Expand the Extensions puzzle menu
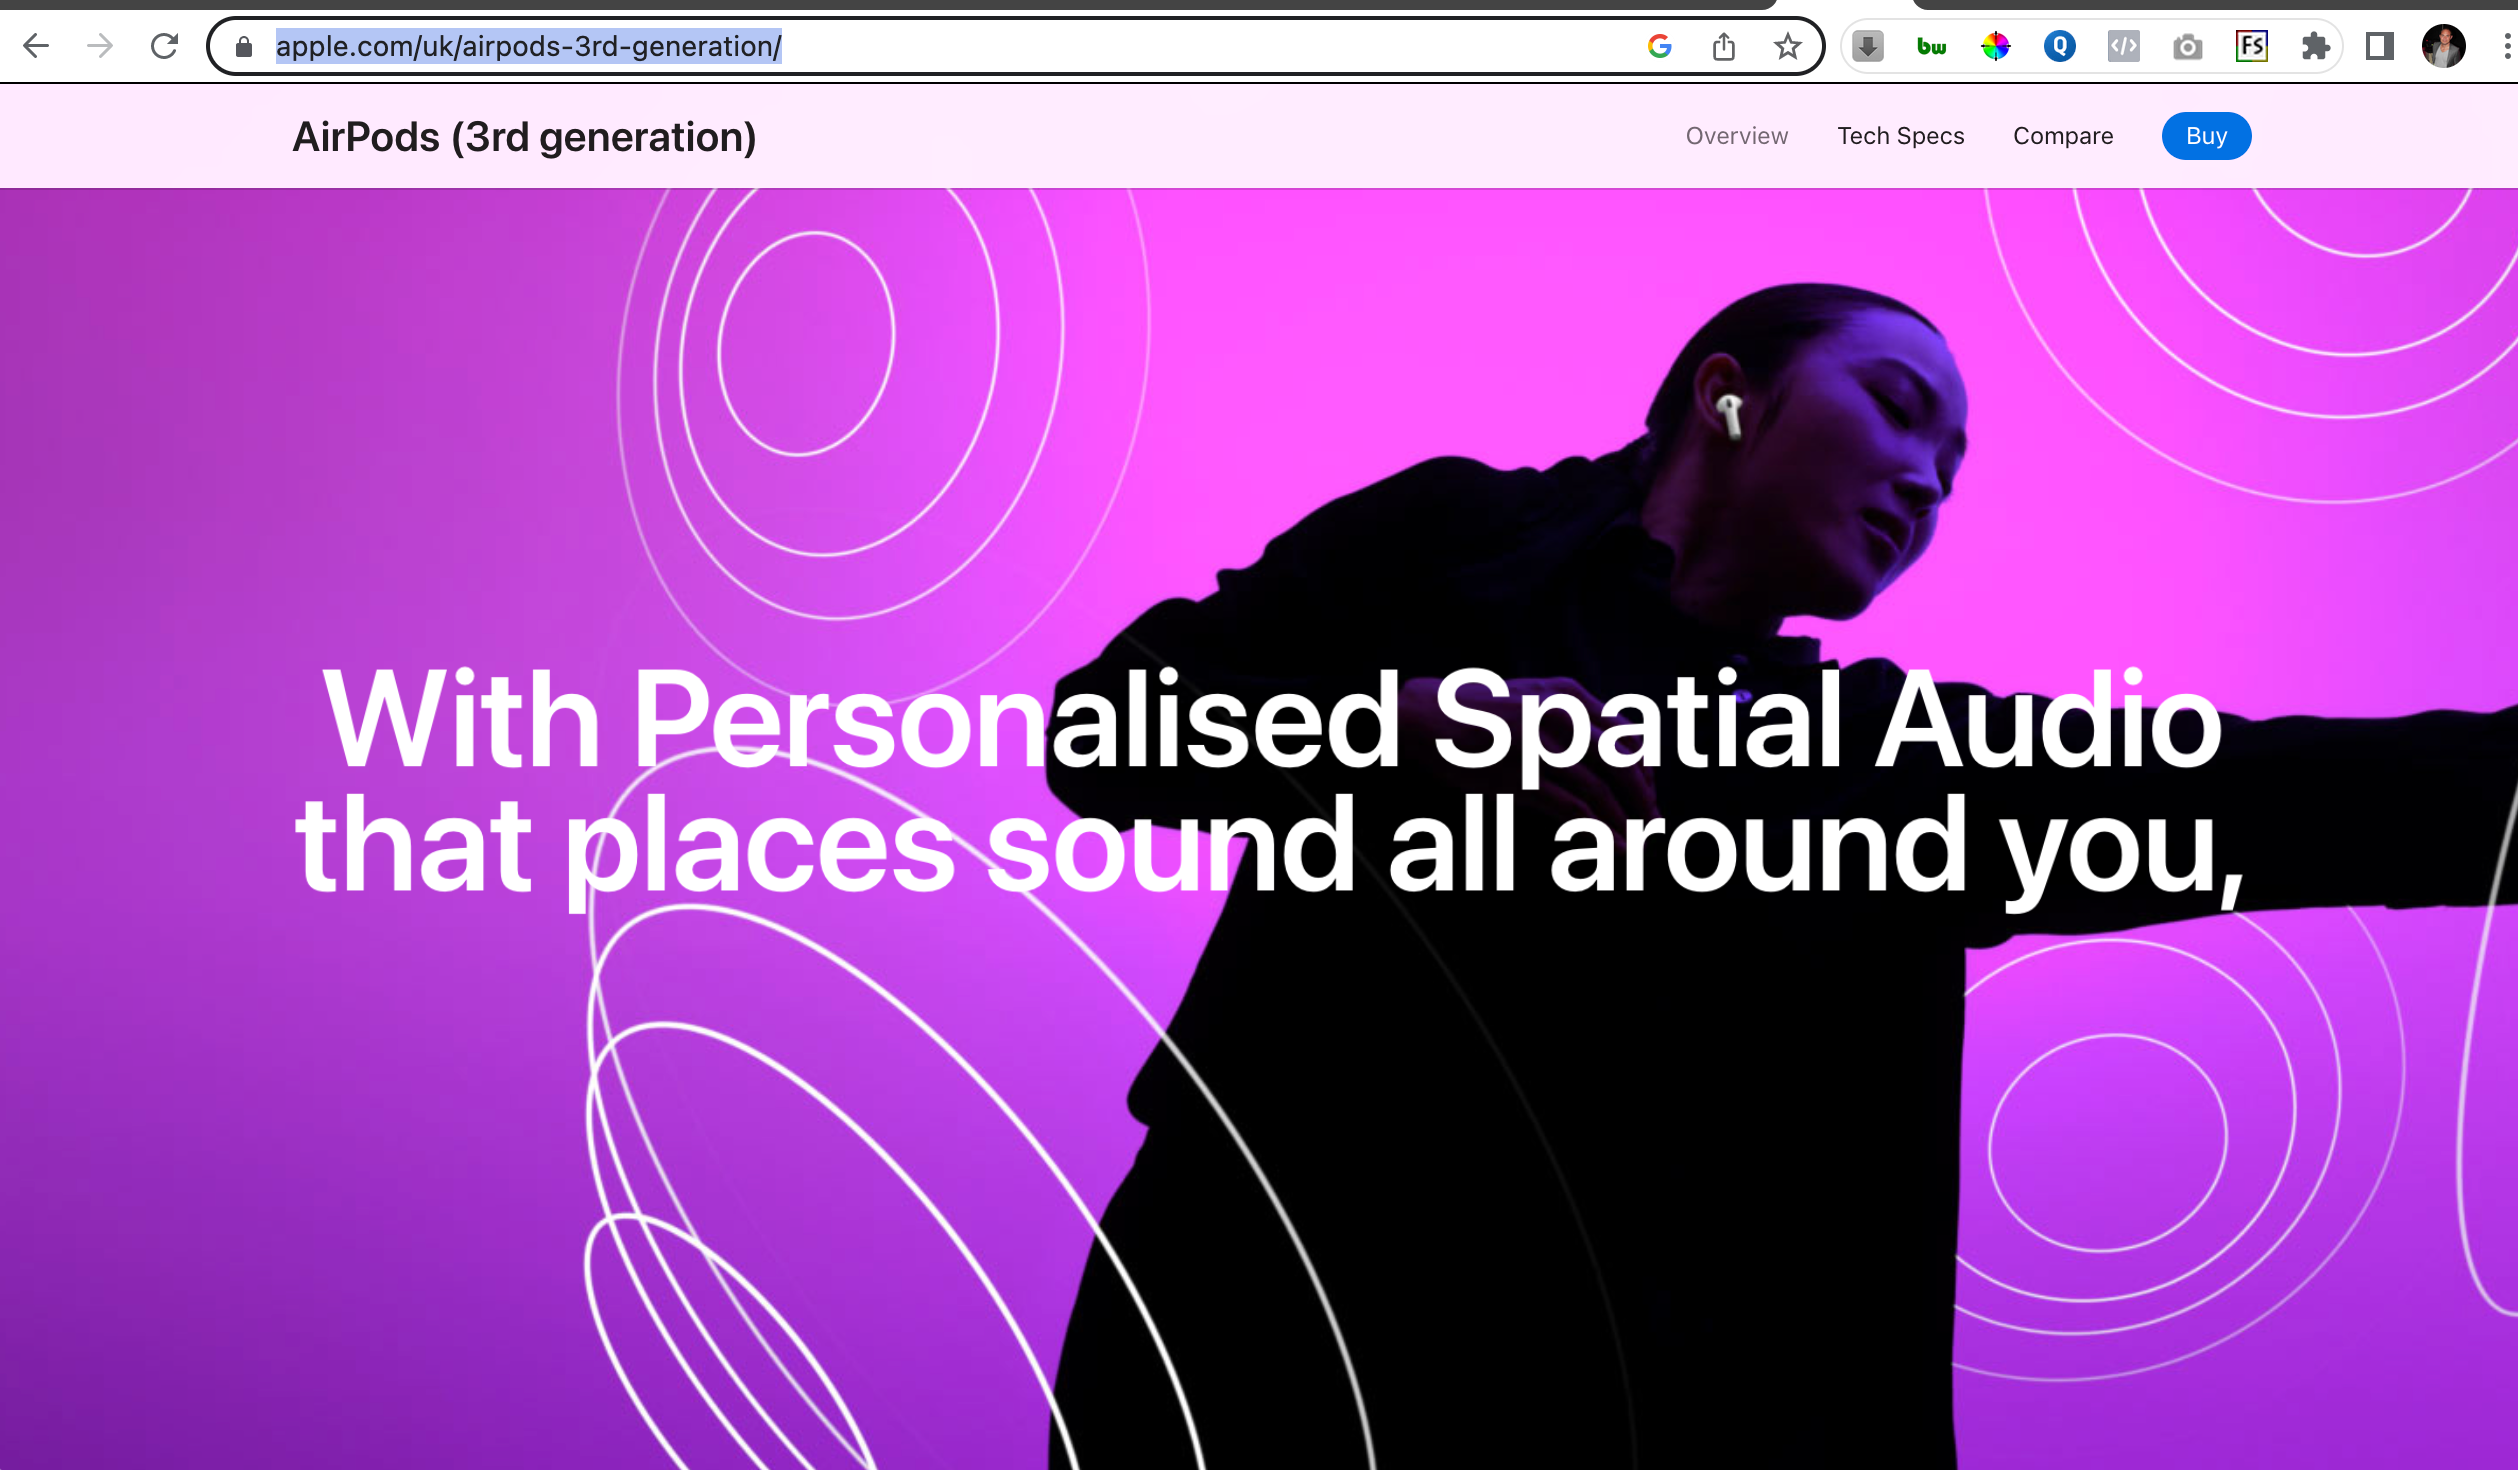The image size is (2518, 1470). pyautogui.click(x=2316, y=46)
